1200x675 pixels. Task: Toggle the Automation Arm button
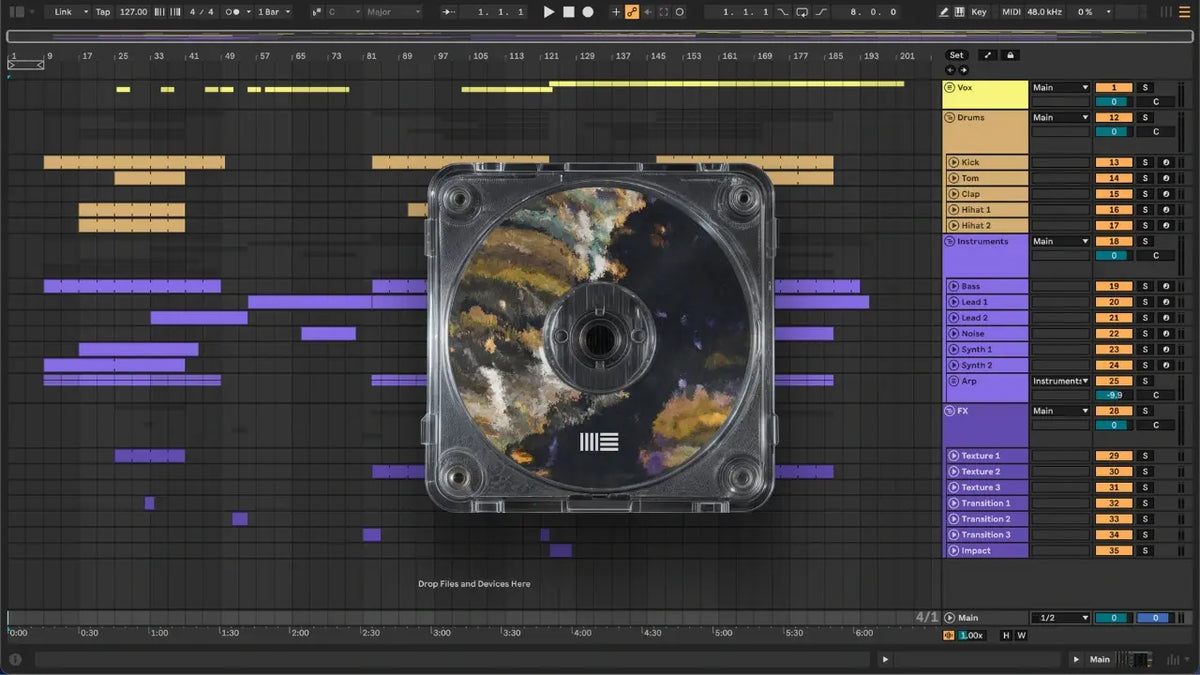point(632,12)
